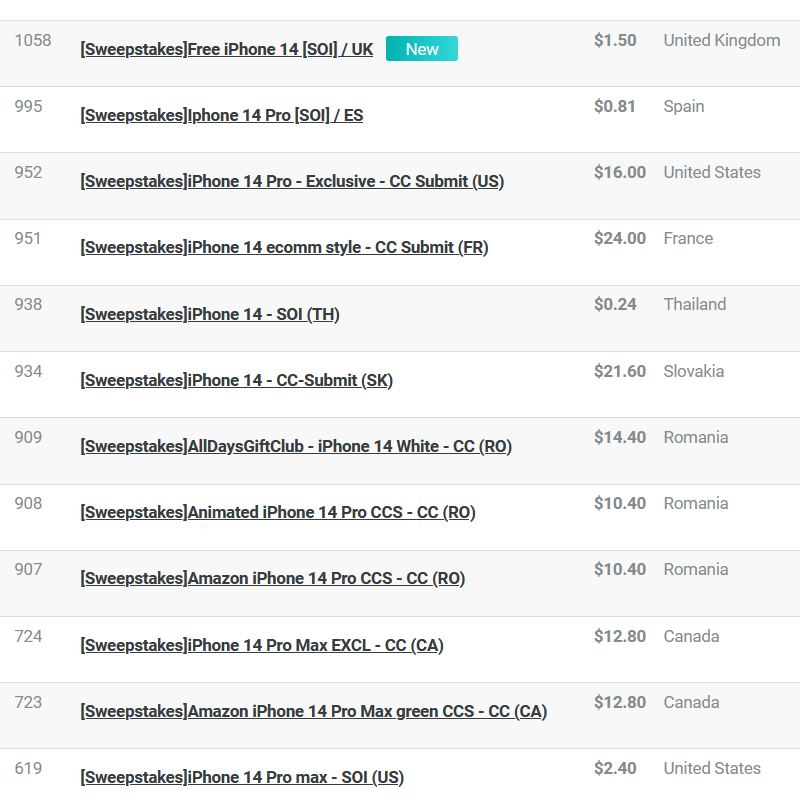Select offer ID 1058
The width and height of the screenshot is (800, 809).
point(33,40)
